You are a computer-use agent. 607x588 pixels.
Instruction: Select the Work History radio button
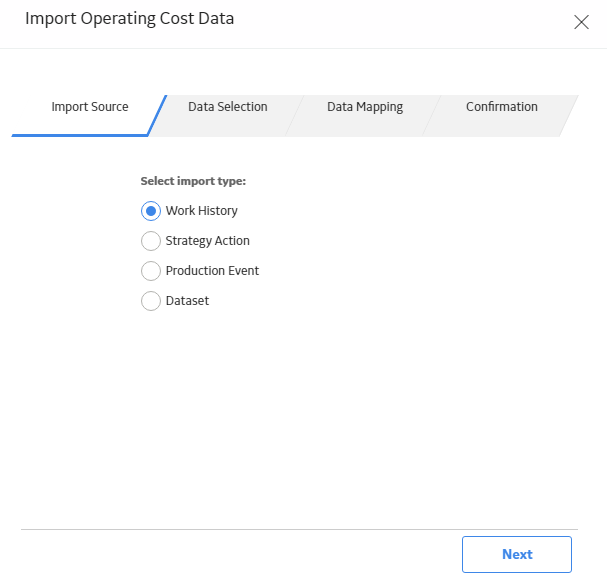(x=151, y=211)
